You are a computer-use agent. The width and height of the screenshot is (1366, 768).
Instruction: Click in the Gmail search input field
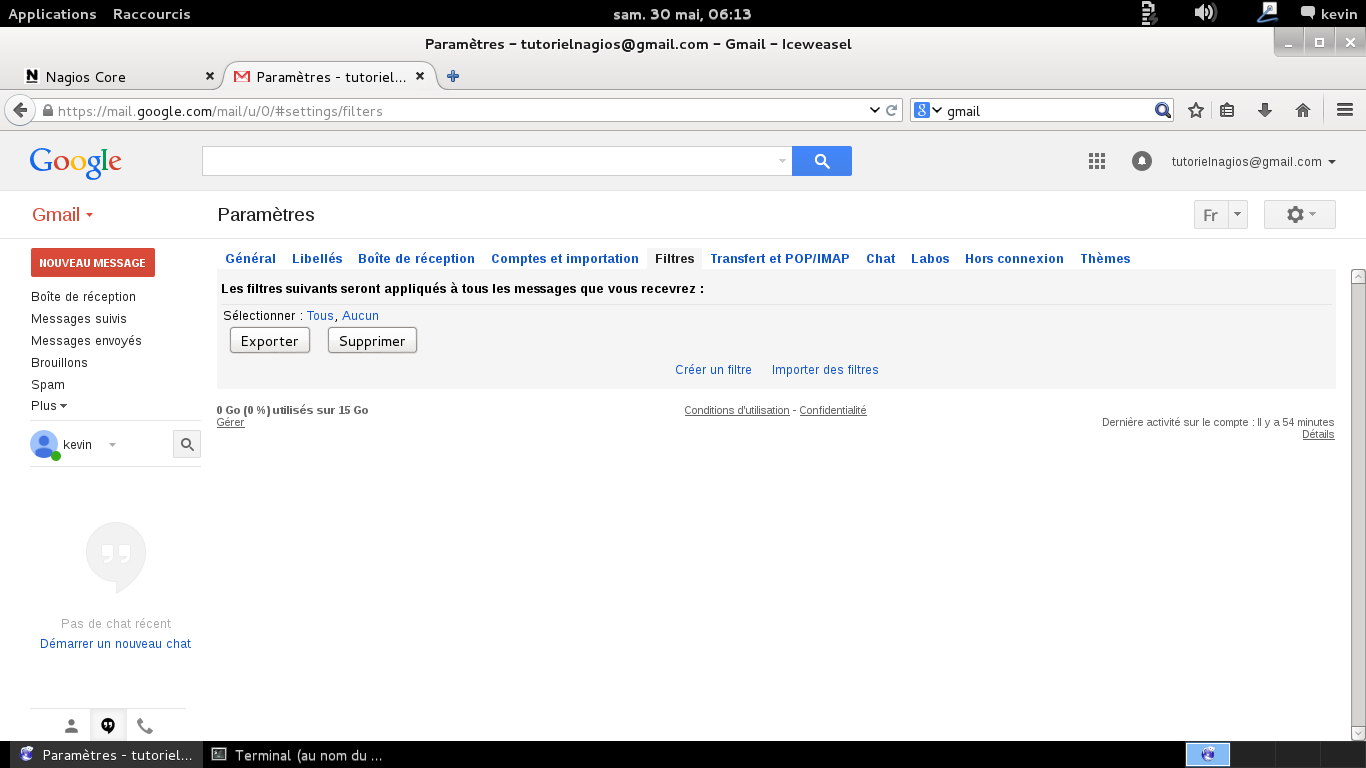[490, 161]
